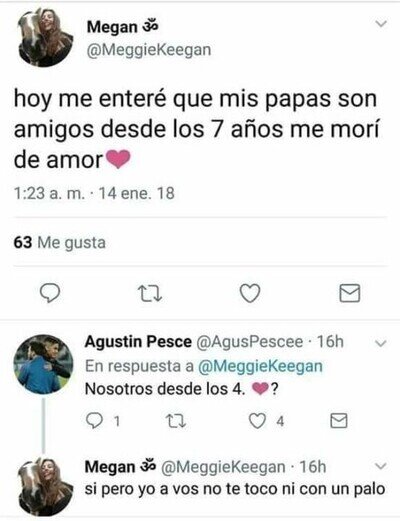
Task: Send Megan's main tweet via direct message
Action: coord(350,293)
